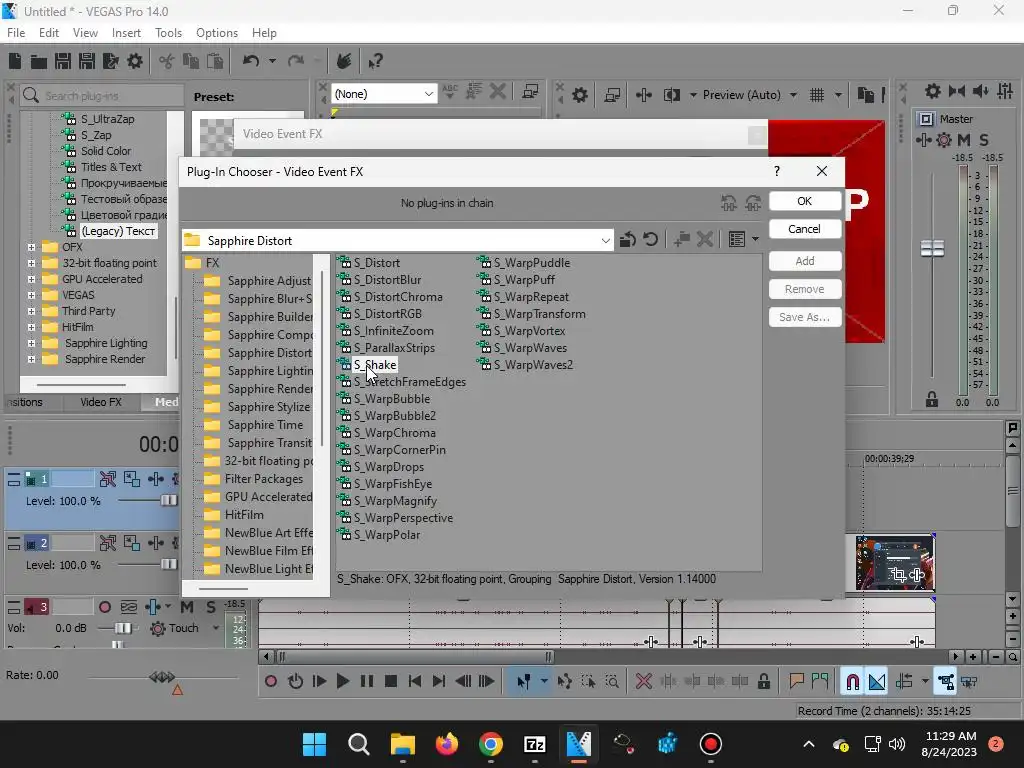Click the Save icon in main toolbar
The image size is (1024, 768).
(x=63, y=61)
